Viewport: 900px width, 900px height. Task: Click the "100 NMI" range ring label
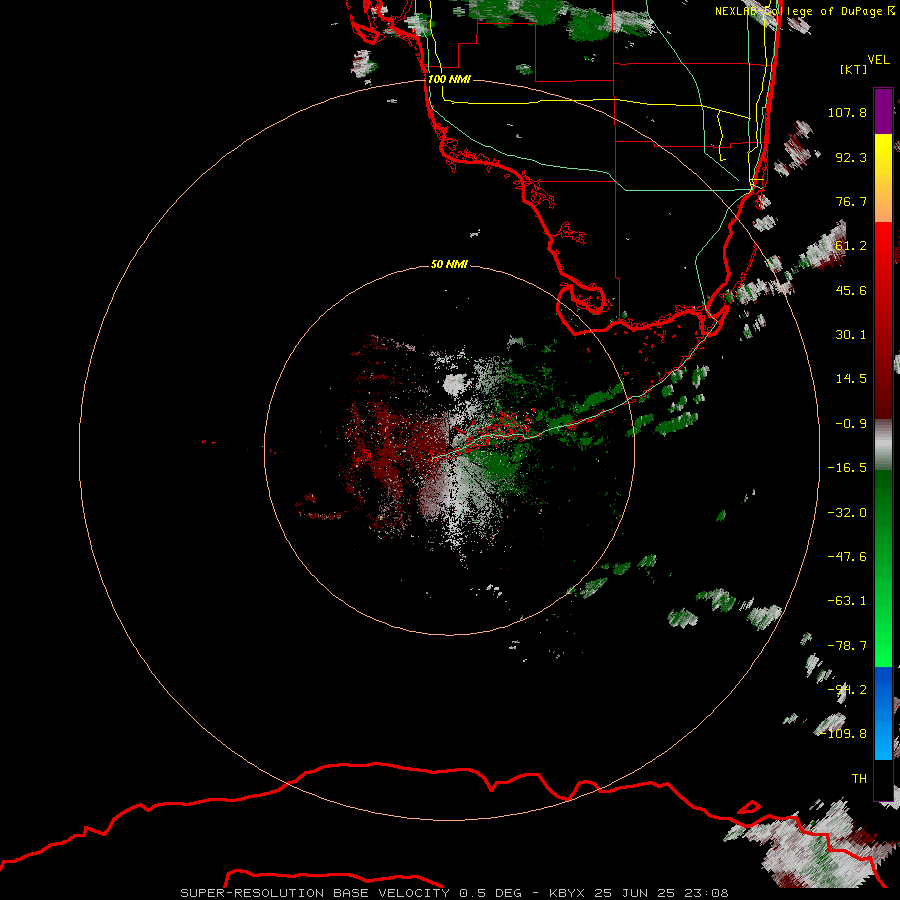point(449,79)
